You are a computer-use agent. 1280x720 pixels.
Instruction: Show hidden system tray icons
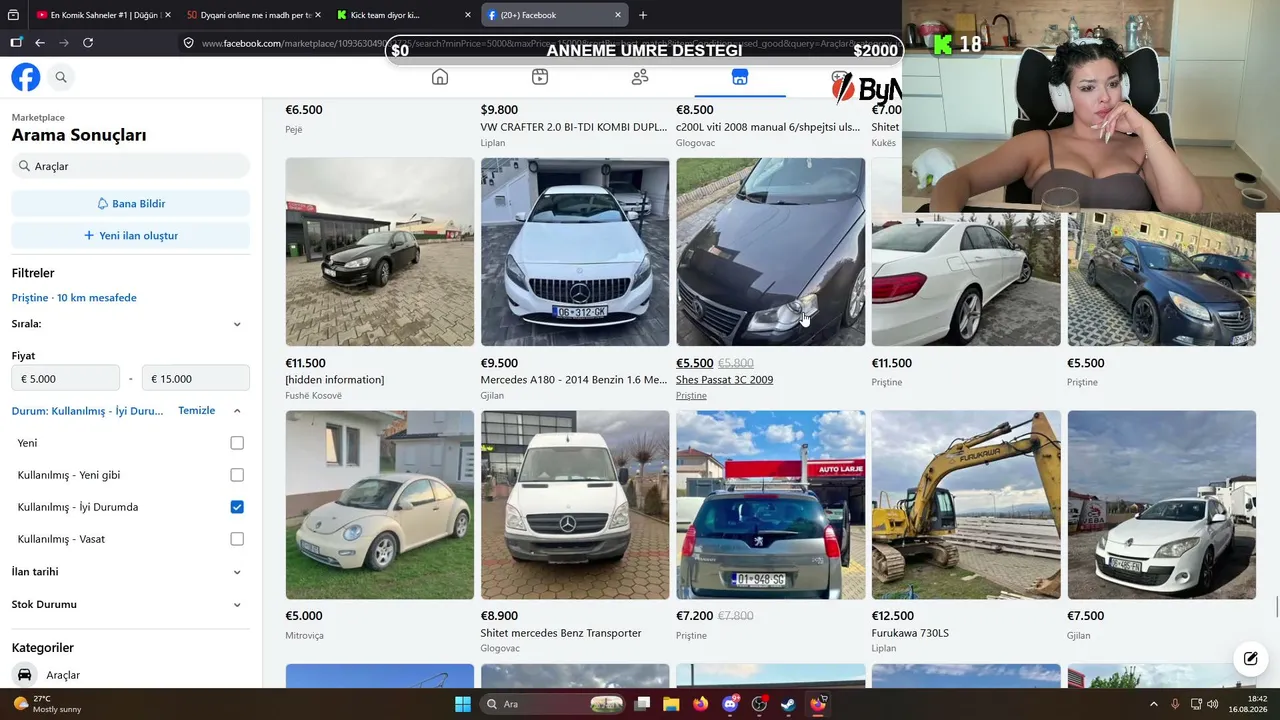tap(1153, 704)
